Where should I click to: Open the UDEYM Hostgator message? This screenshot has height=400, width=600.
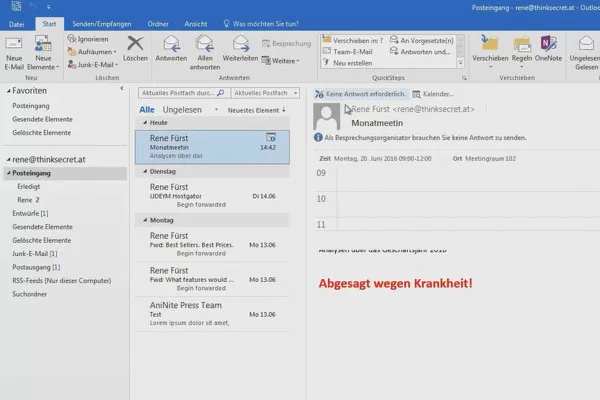pyautogui.click(x=212, y=196)
